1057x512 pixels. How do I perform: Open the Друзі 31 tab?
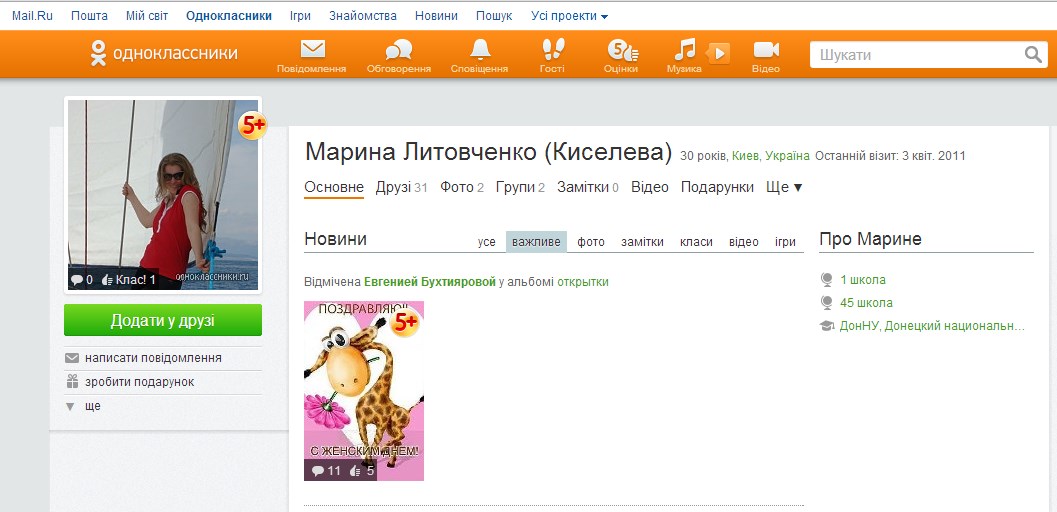click(x=402, y=187)
